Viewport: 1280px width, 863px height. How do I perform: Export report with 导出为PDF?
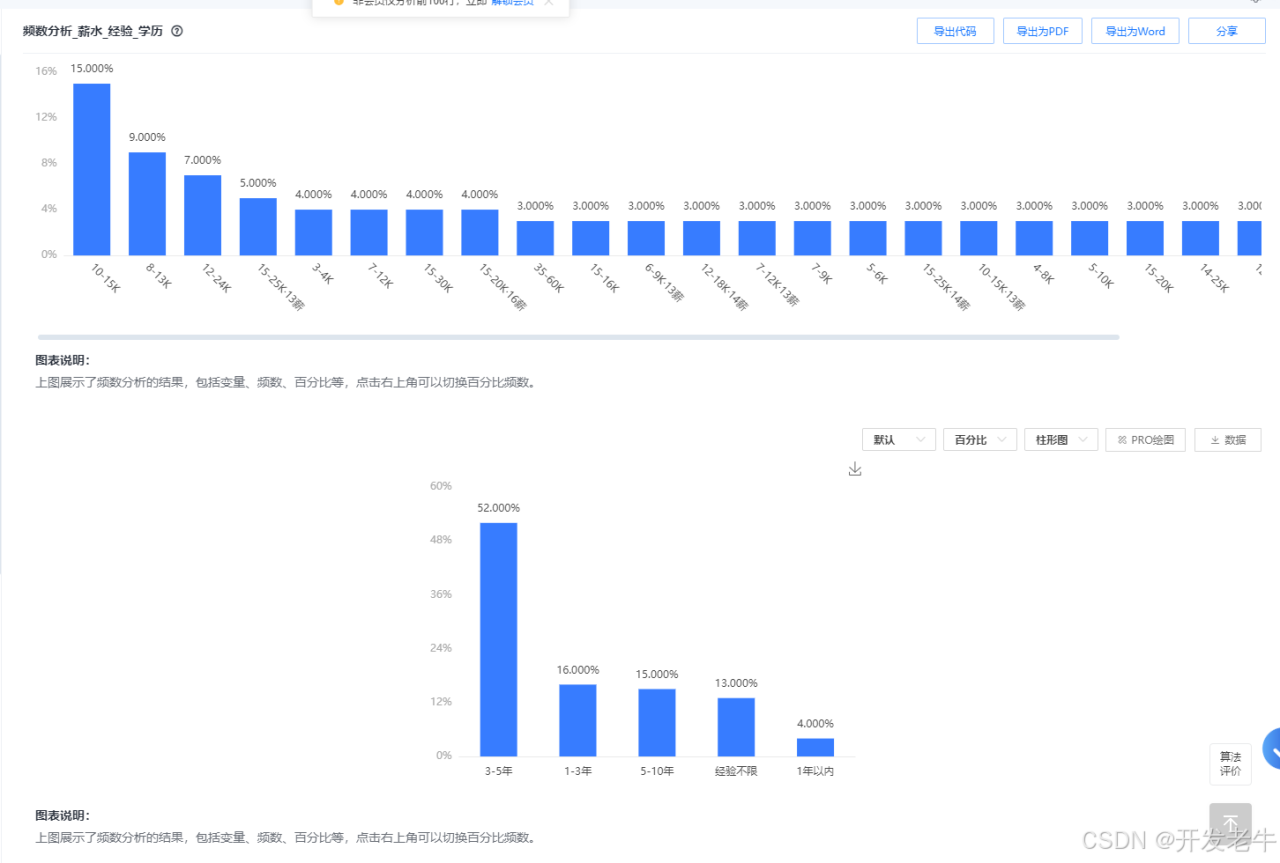[1042, 31]
